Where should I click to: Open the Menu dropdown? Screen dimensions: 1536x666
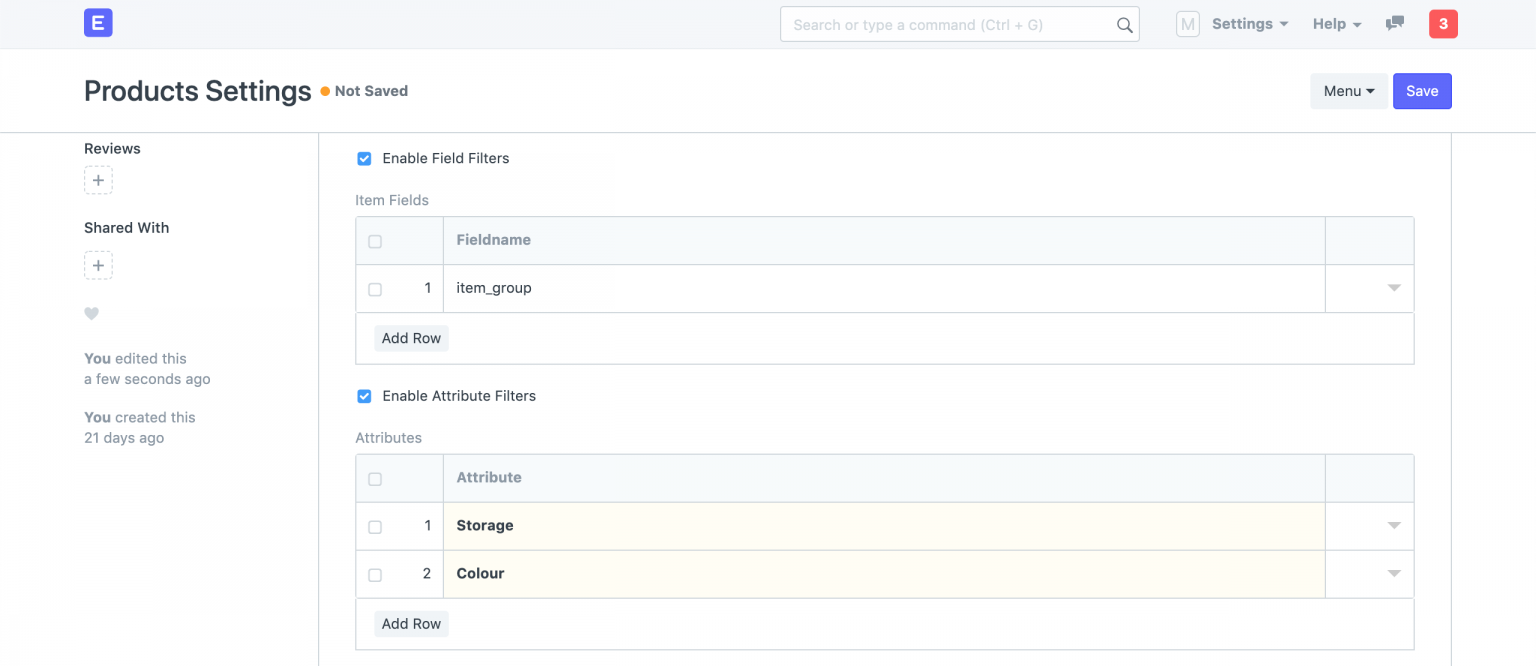(1348, 91)
